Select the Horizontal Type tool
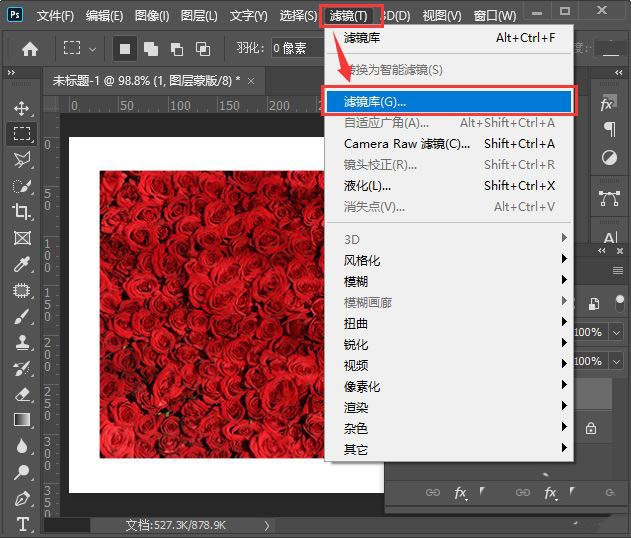Screen dimensions: 631x539 pos(22,524)
